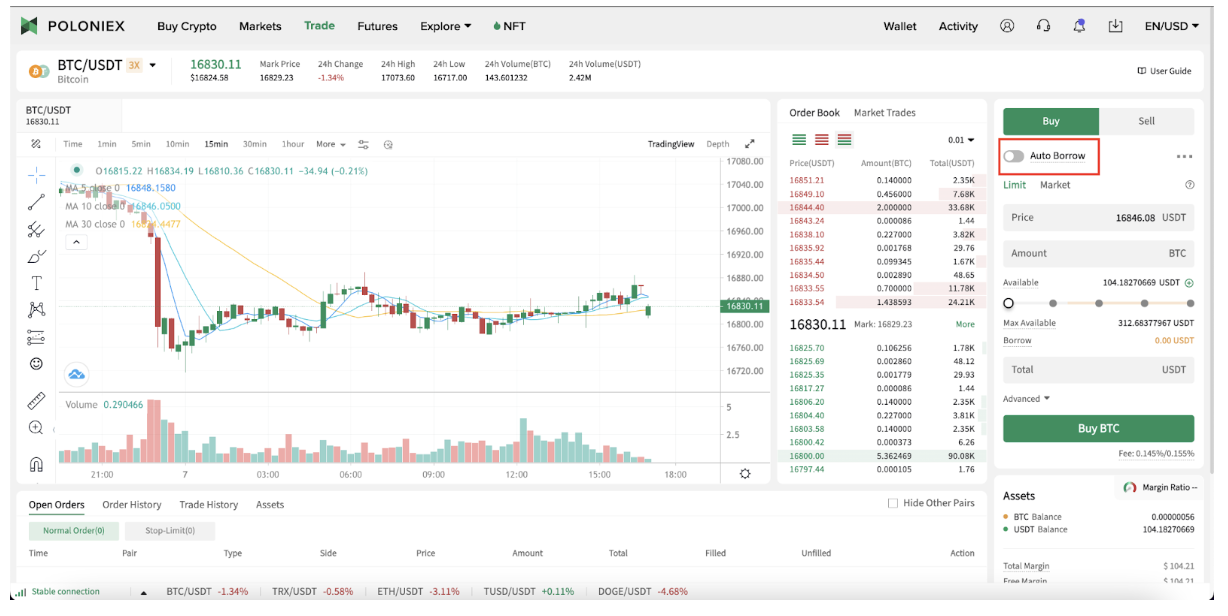Select the trend line drawing tool
This screenshot has width=1228, height=616.
pos(36,202)
